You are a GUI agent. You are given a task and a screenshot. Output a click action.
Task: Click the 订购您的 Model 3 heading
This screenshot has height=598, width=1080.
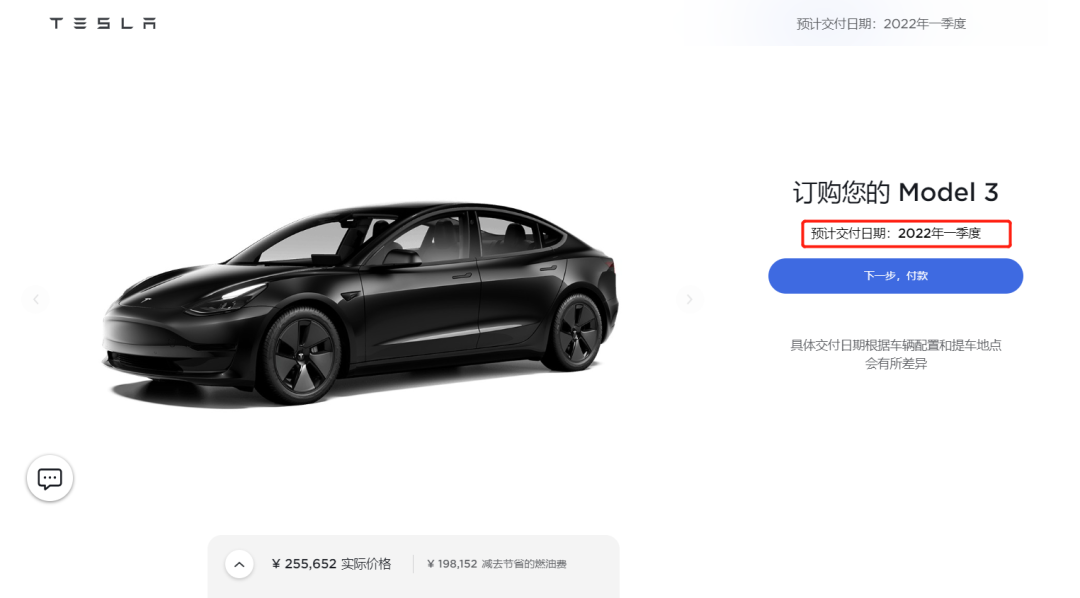click(895, 192)
